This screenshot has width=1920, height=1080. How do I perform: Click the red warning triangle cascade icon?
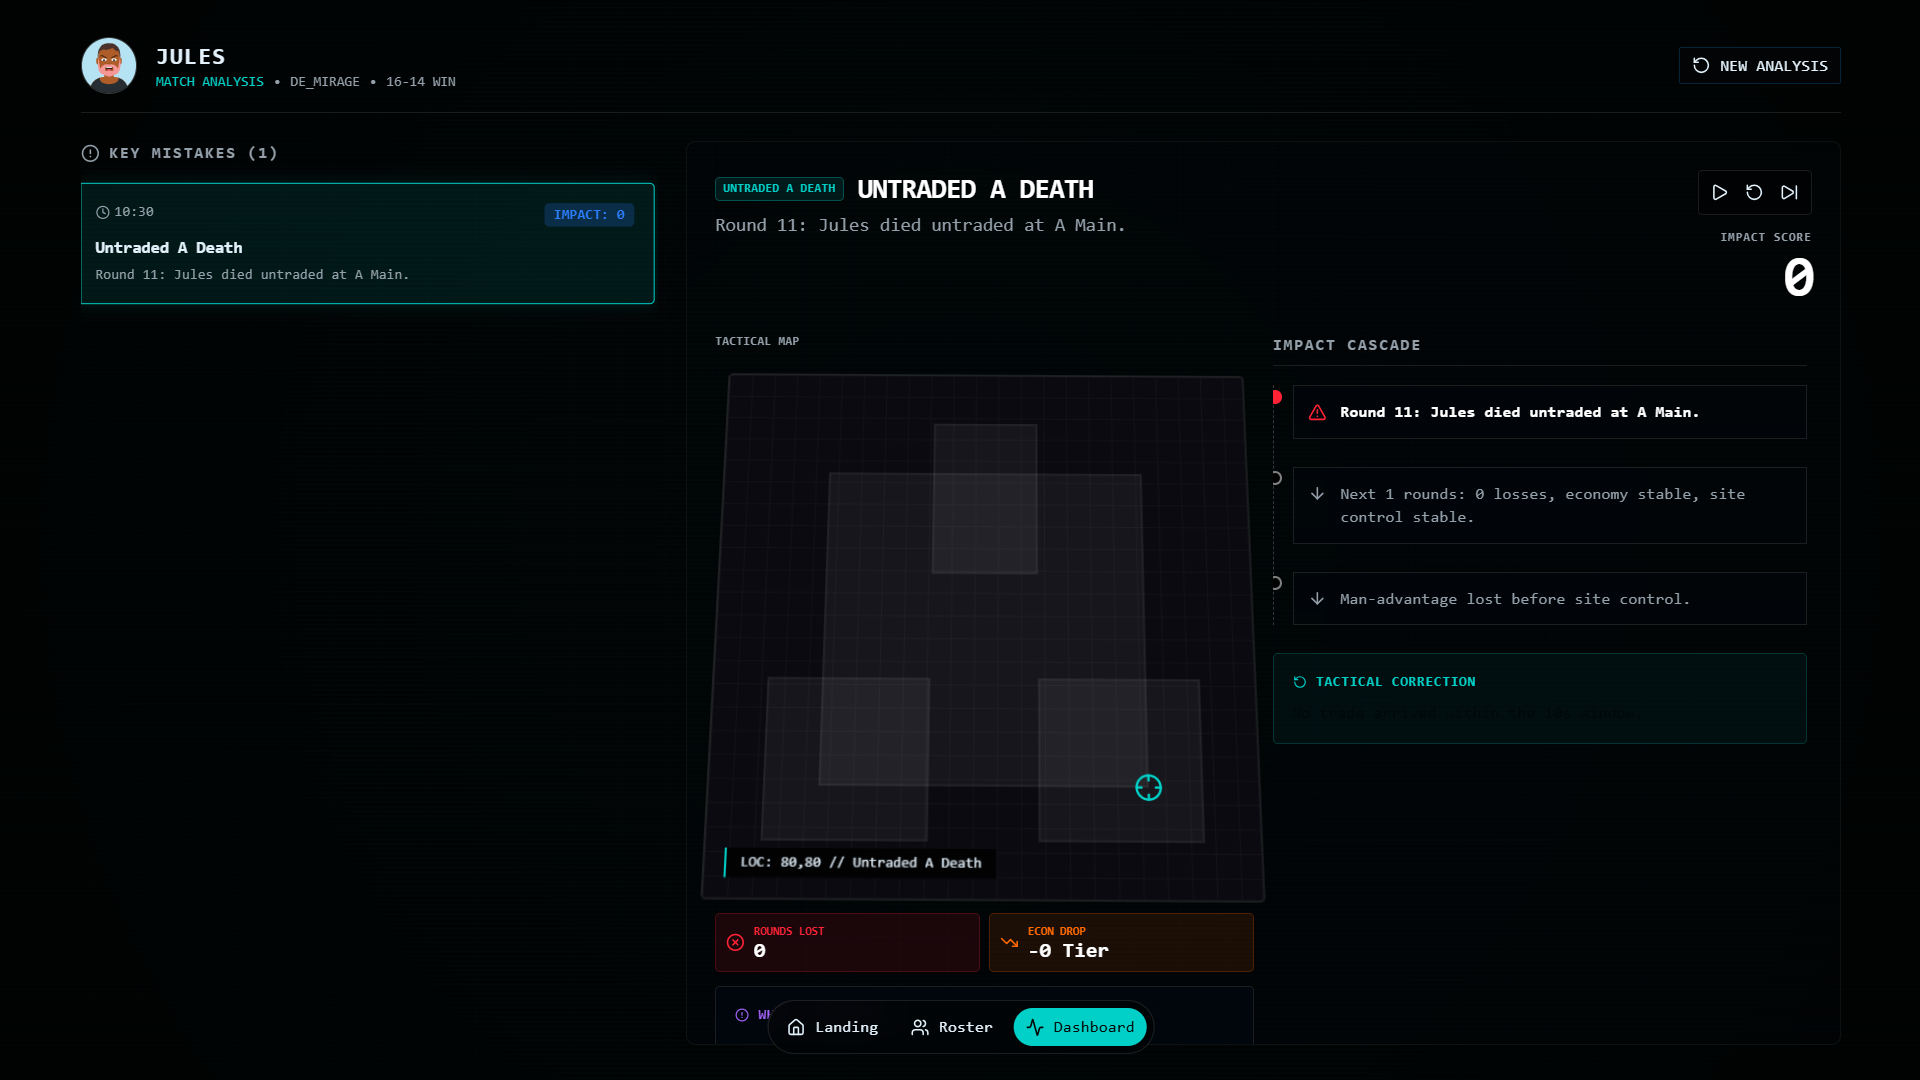click(x=1317, y=413)
